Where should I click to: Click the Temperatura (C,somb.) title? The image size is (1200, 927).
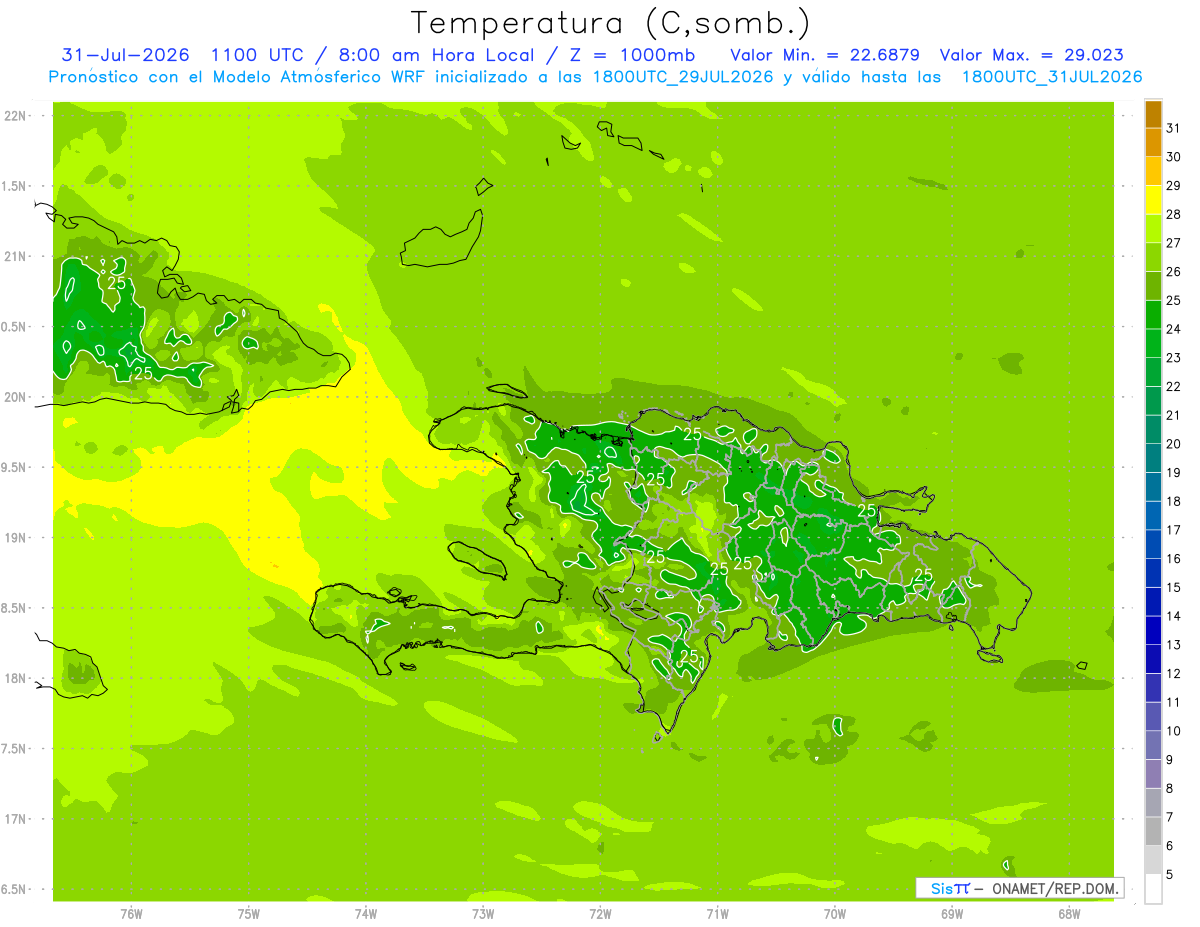pos(611,23)
